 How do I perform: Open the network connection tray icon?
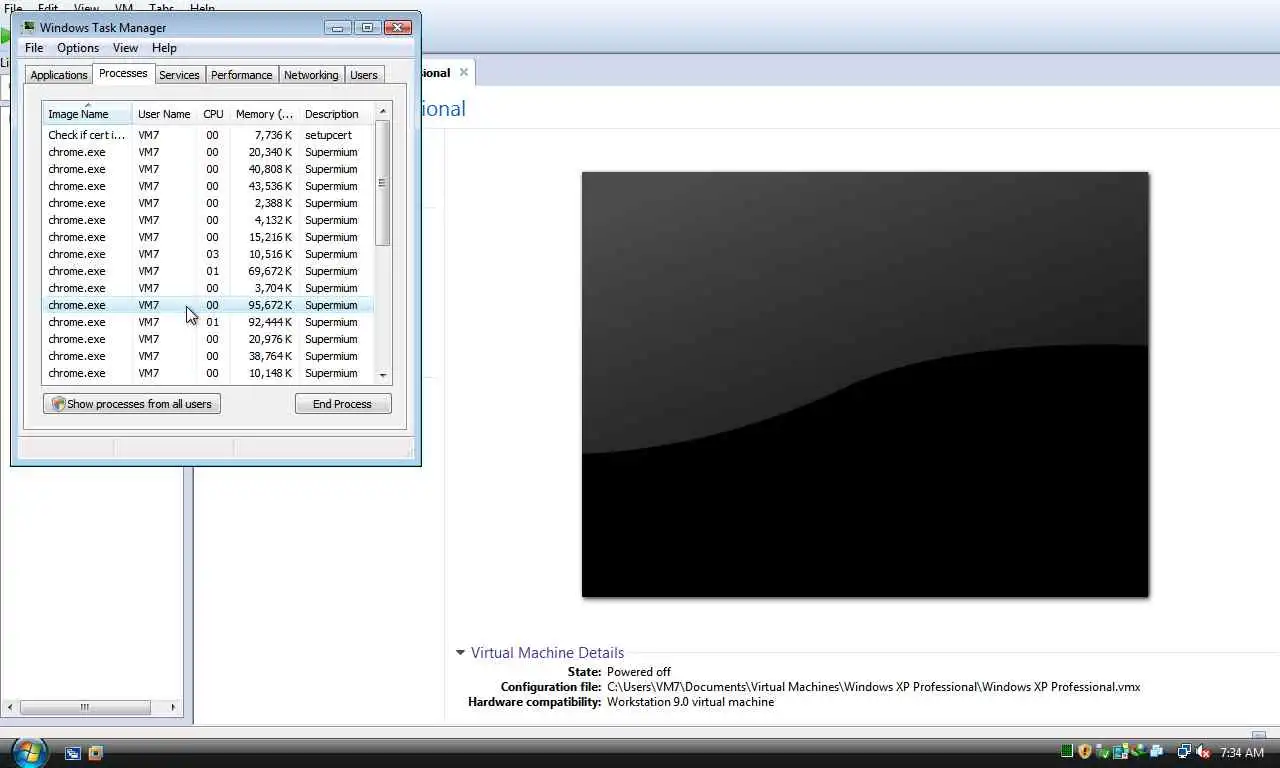[x=1184, y=752]
